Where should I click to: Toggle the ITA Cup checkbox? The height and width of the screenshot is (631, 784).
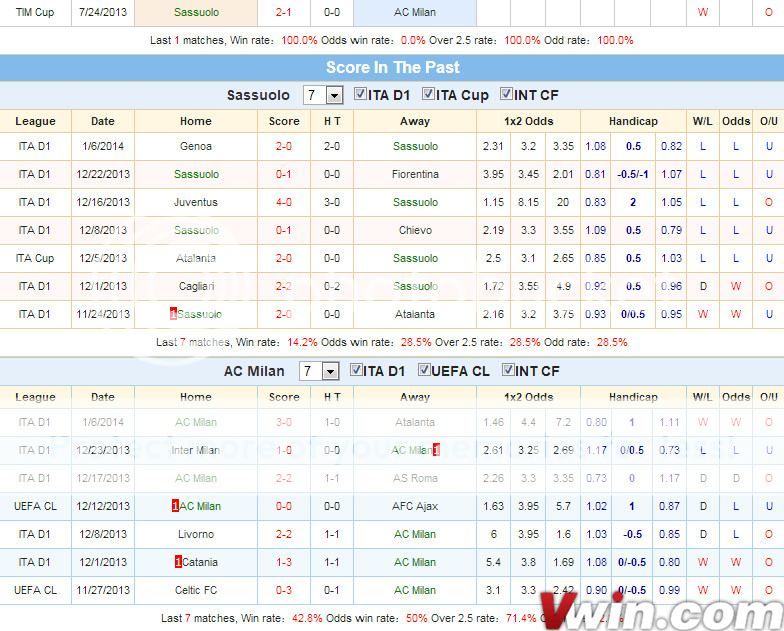click(x=428, y=95)
